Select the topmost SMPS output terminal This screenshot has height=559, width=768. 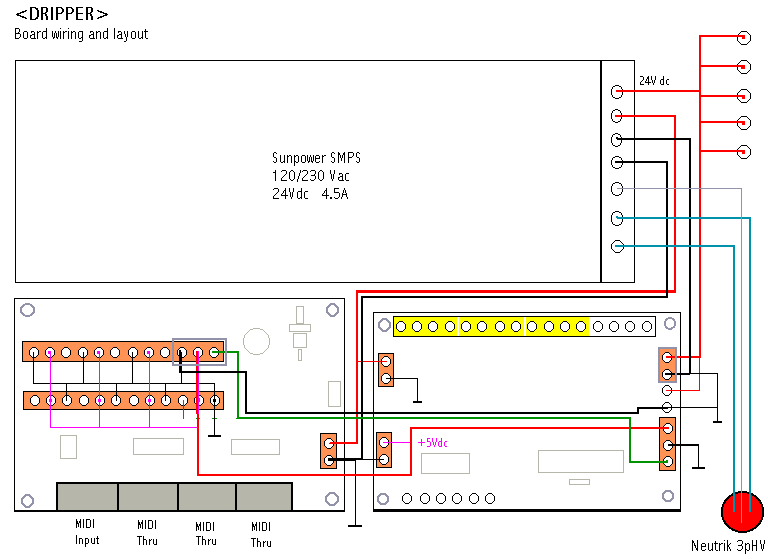617,90
